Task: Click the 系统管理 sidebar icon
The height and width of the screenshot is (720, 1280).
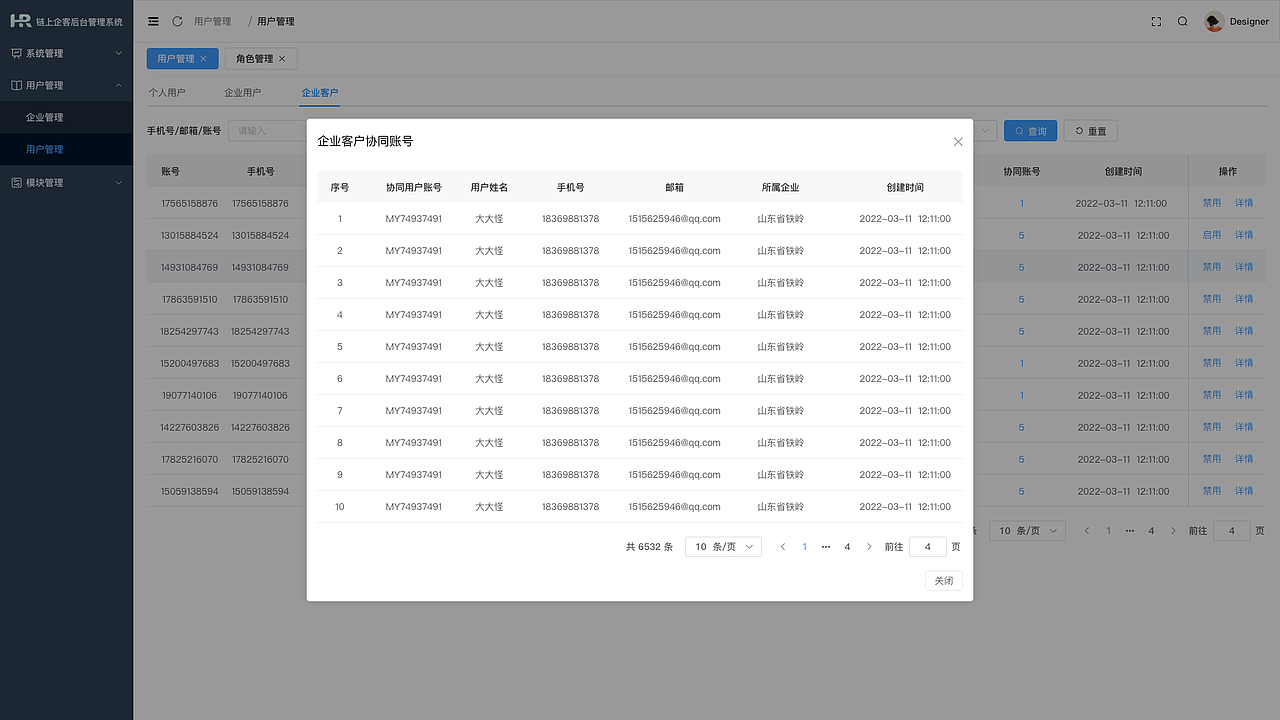Action: (x=16, y=53)
